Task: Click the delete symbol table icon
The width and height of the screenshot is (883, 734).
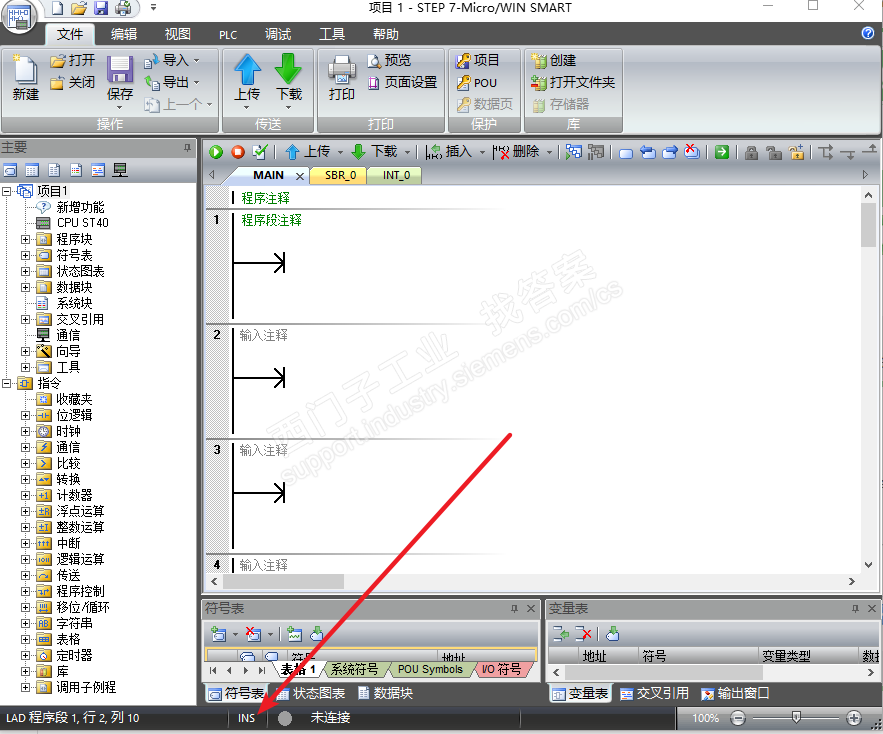Action: point(253,634)
